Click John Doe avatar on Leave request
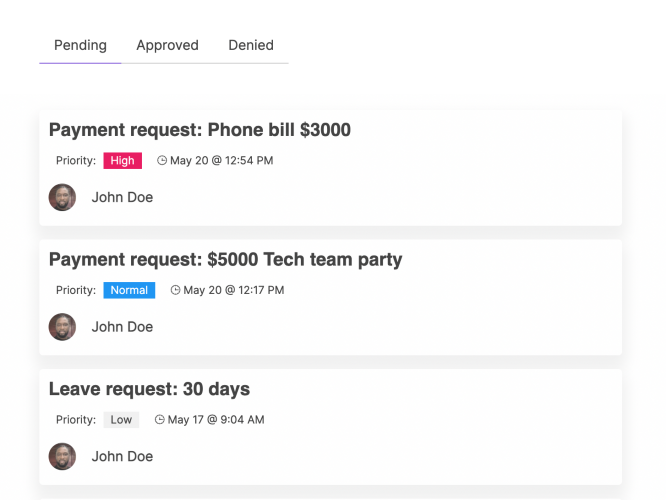Image resolution: width=666 pixels, height=500 pixels. (x=62, y=456)
